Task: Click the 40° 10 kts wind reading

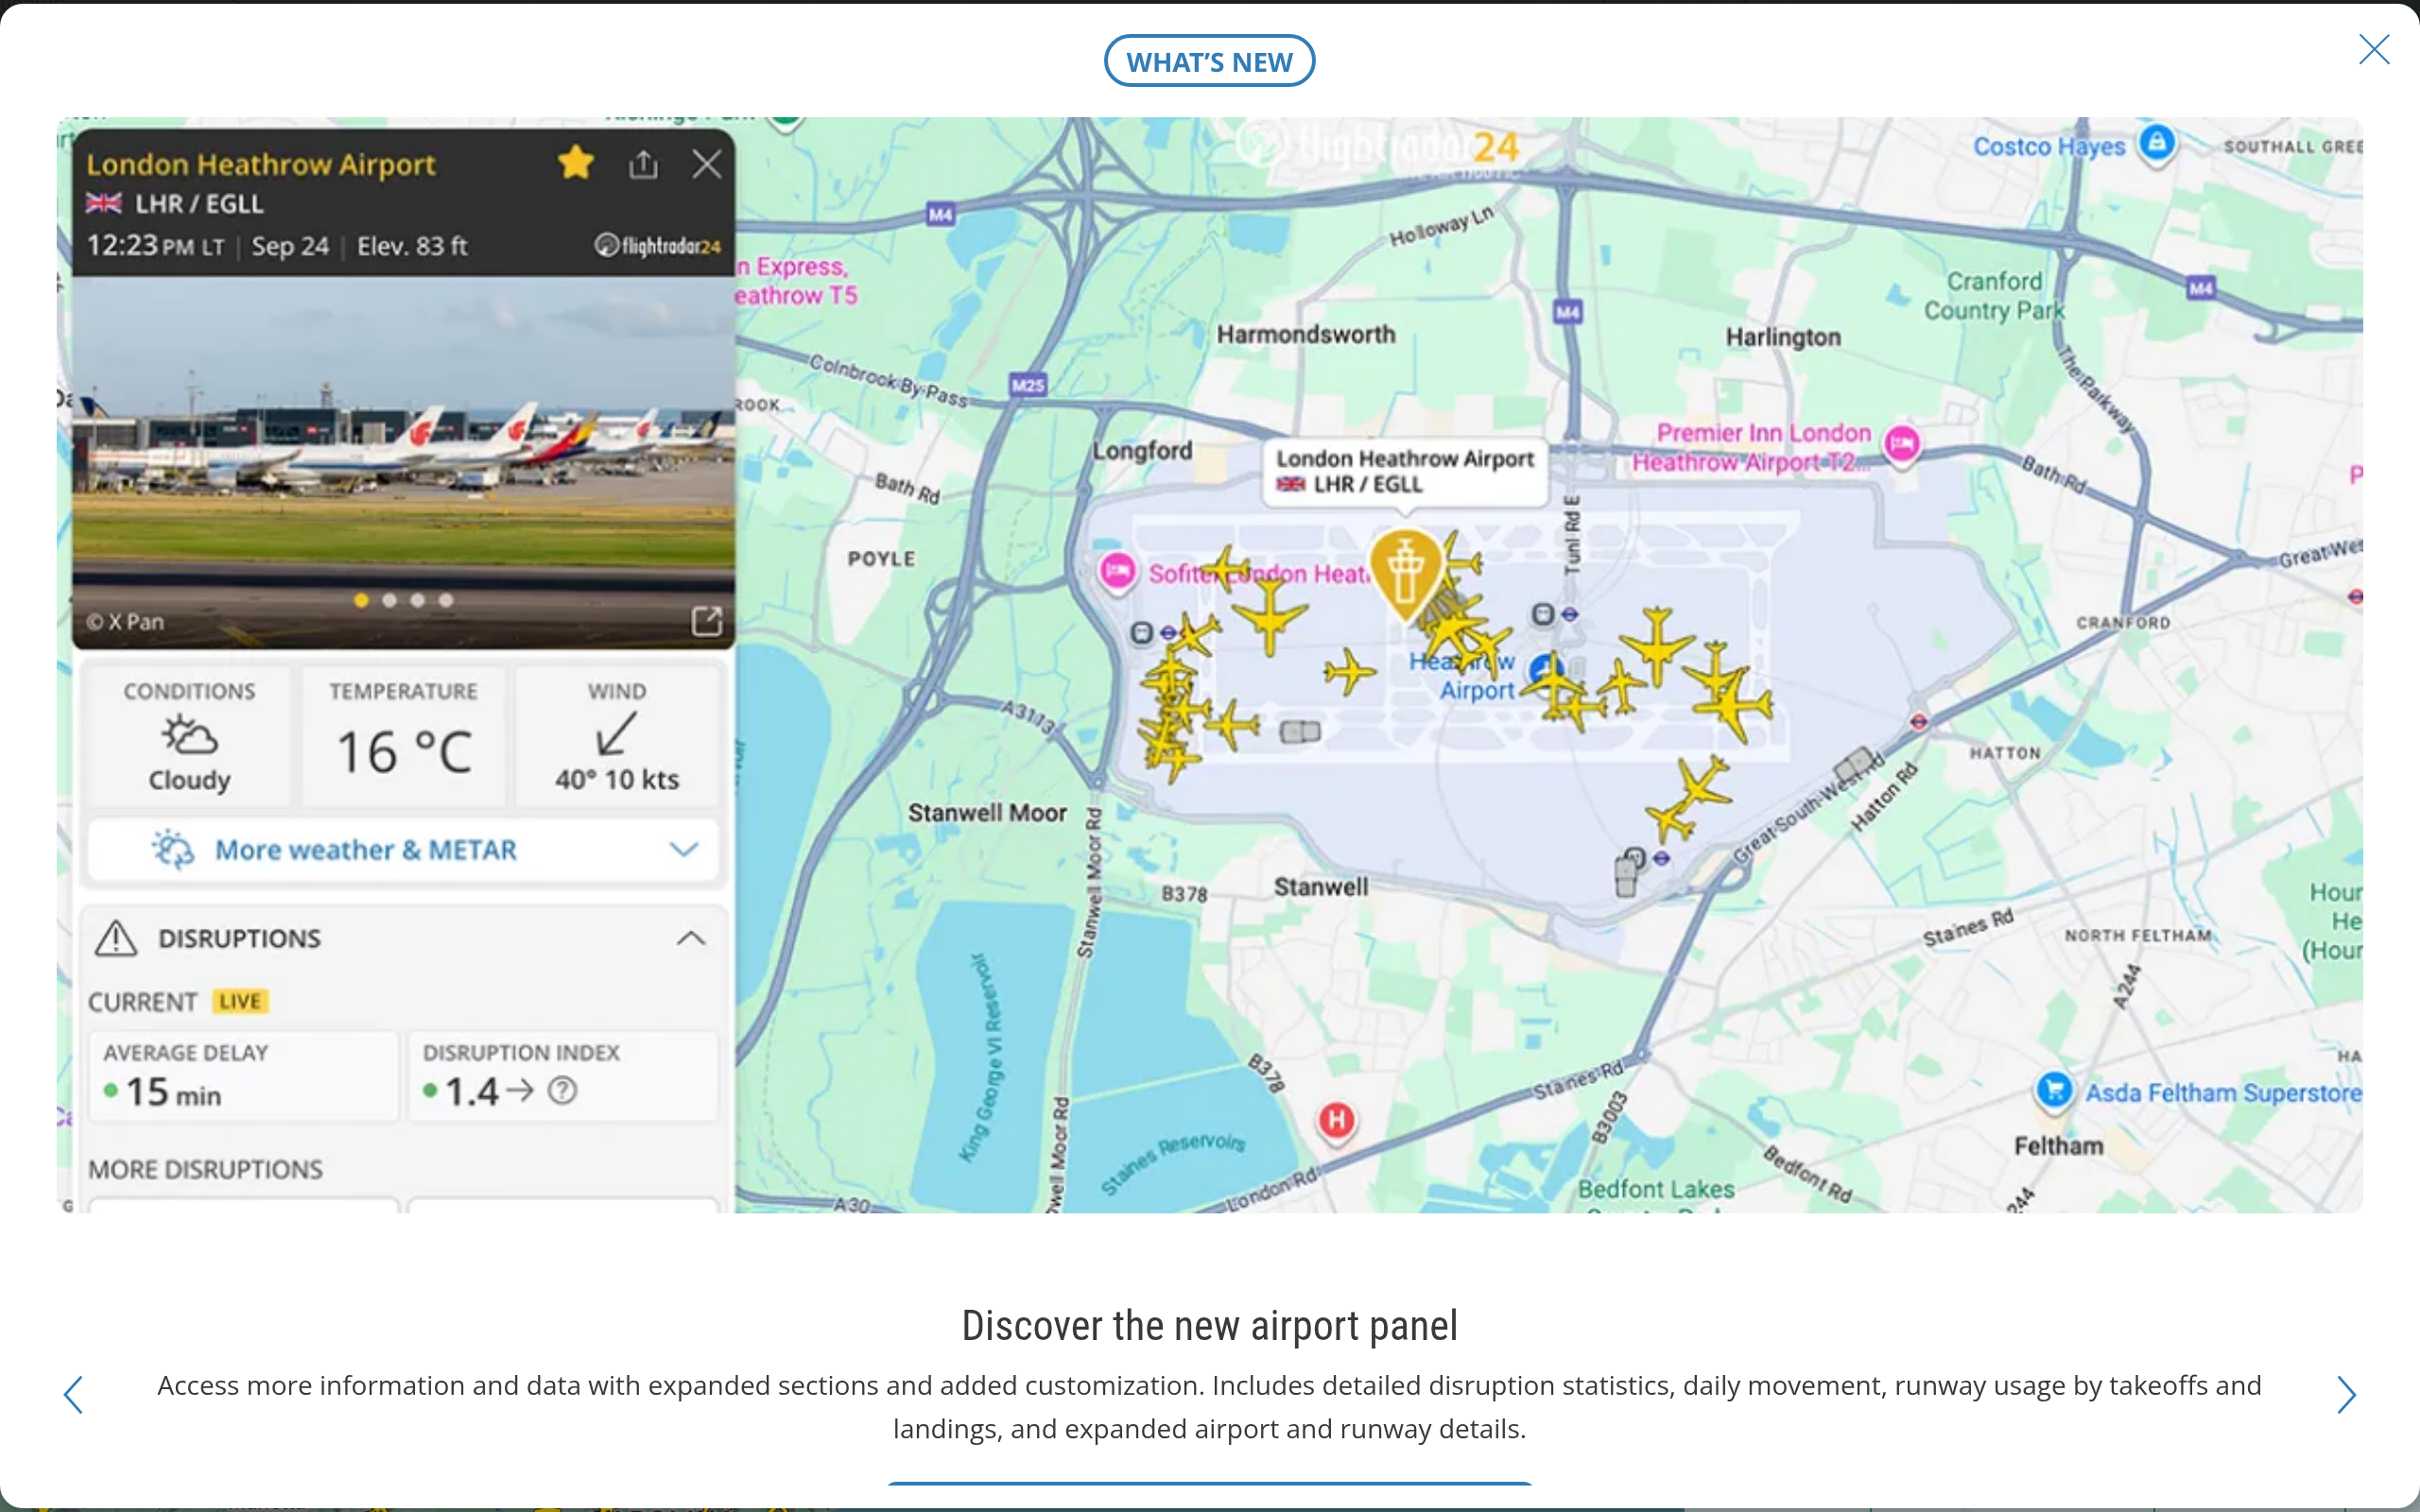Action: (x=617, y=779)
